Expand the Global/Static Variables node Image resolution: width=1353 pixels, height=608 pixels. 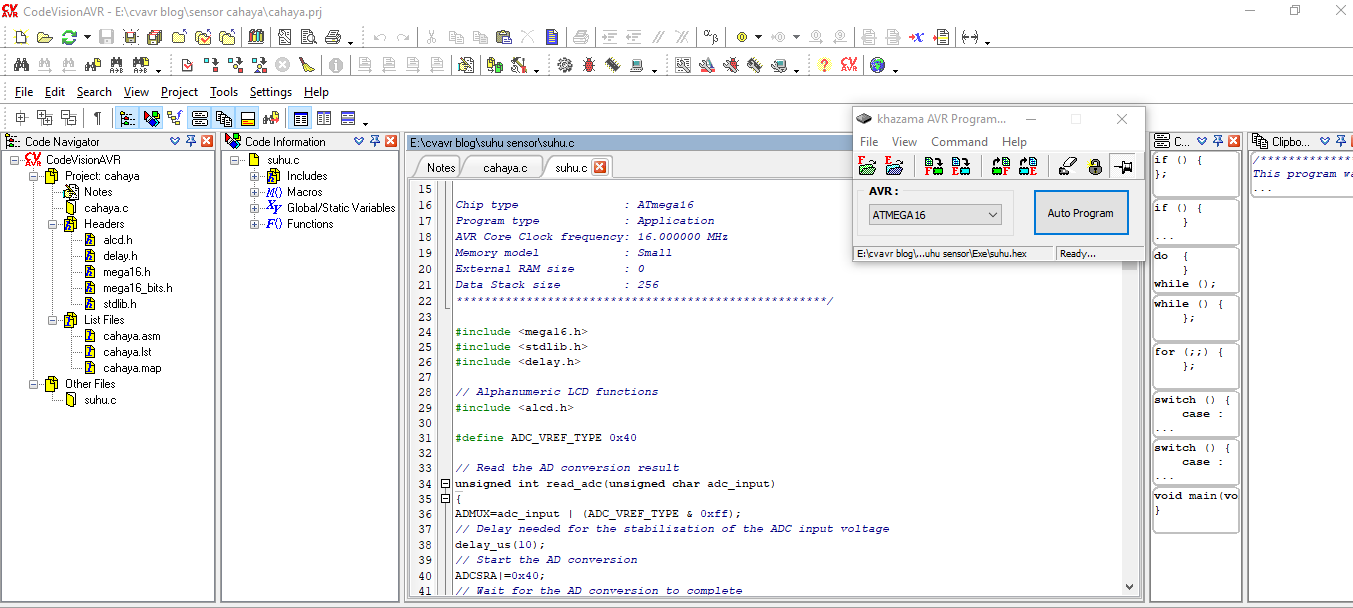255,208
